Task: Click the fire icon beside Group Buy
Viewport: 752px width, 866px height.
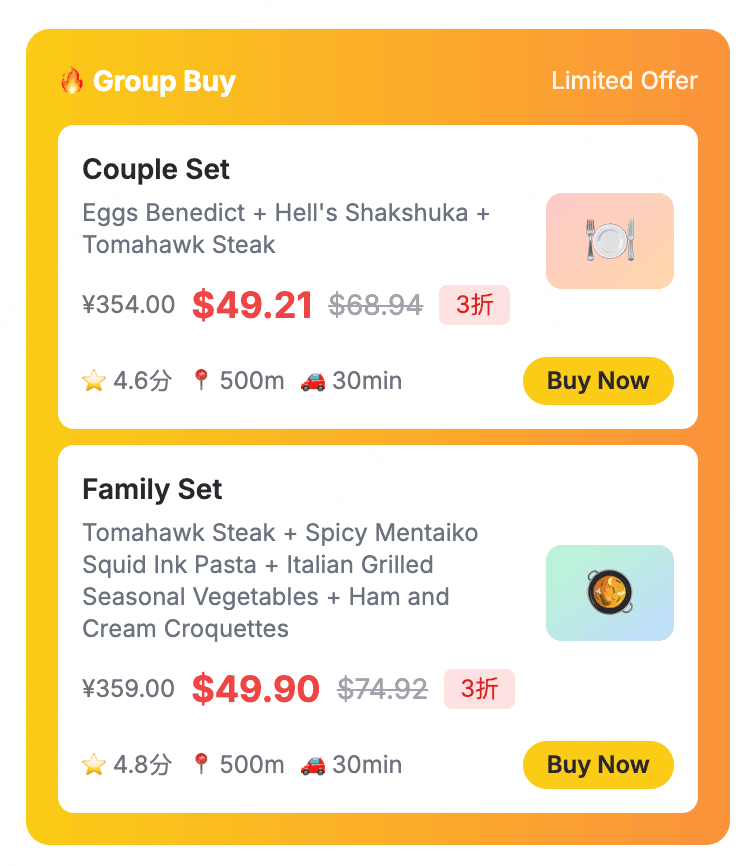Action: 71,81
